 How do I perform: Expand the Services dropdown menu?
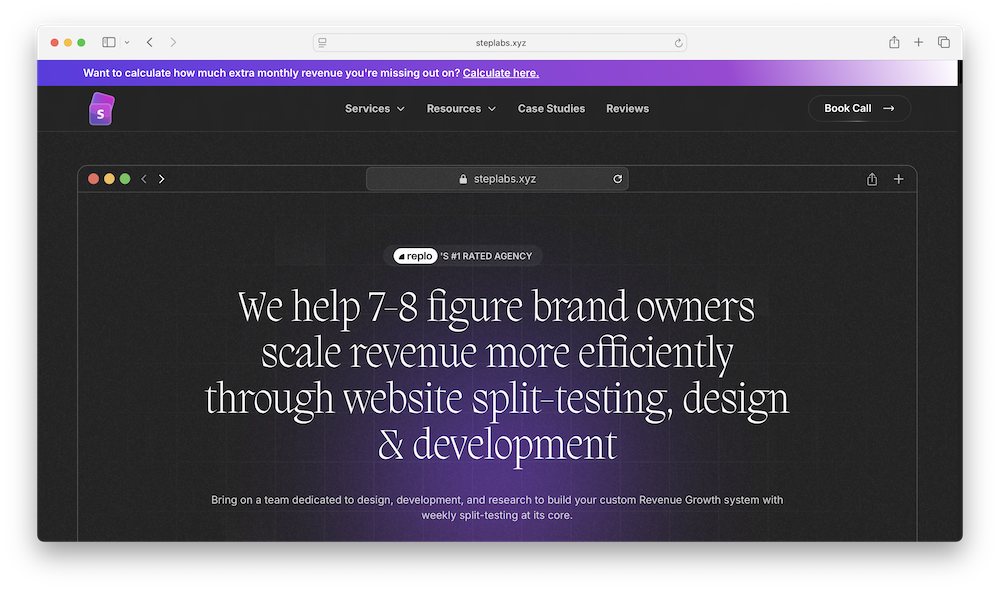click(374, 108)
